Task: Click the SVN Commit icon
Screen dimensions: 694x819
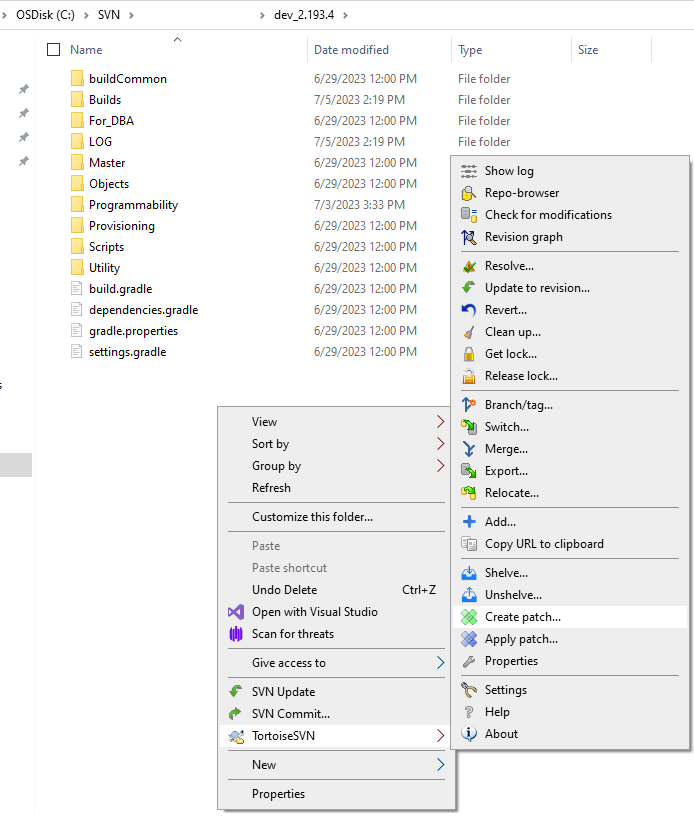Action: (x=236, y=714)
